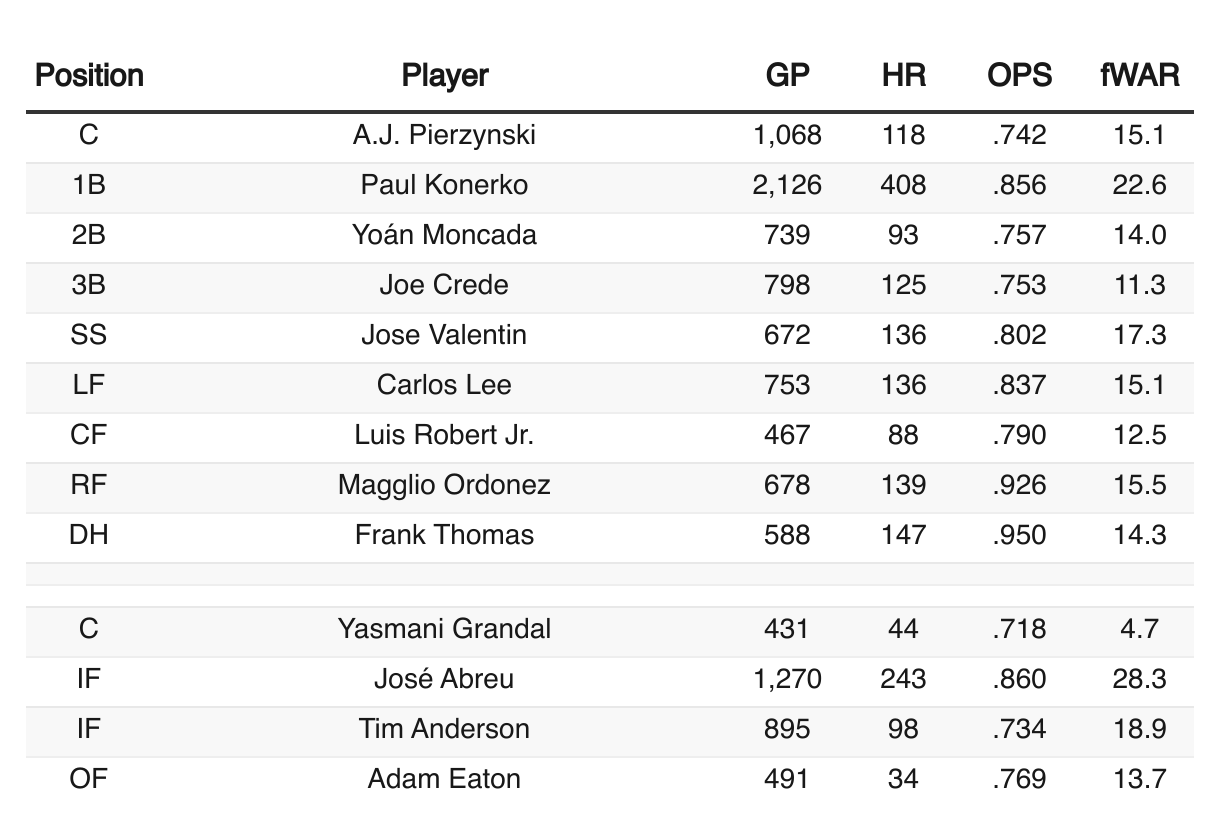Select A.J. Pierzynski player name
1220x832 pixels.
click(x=444, y=135)
